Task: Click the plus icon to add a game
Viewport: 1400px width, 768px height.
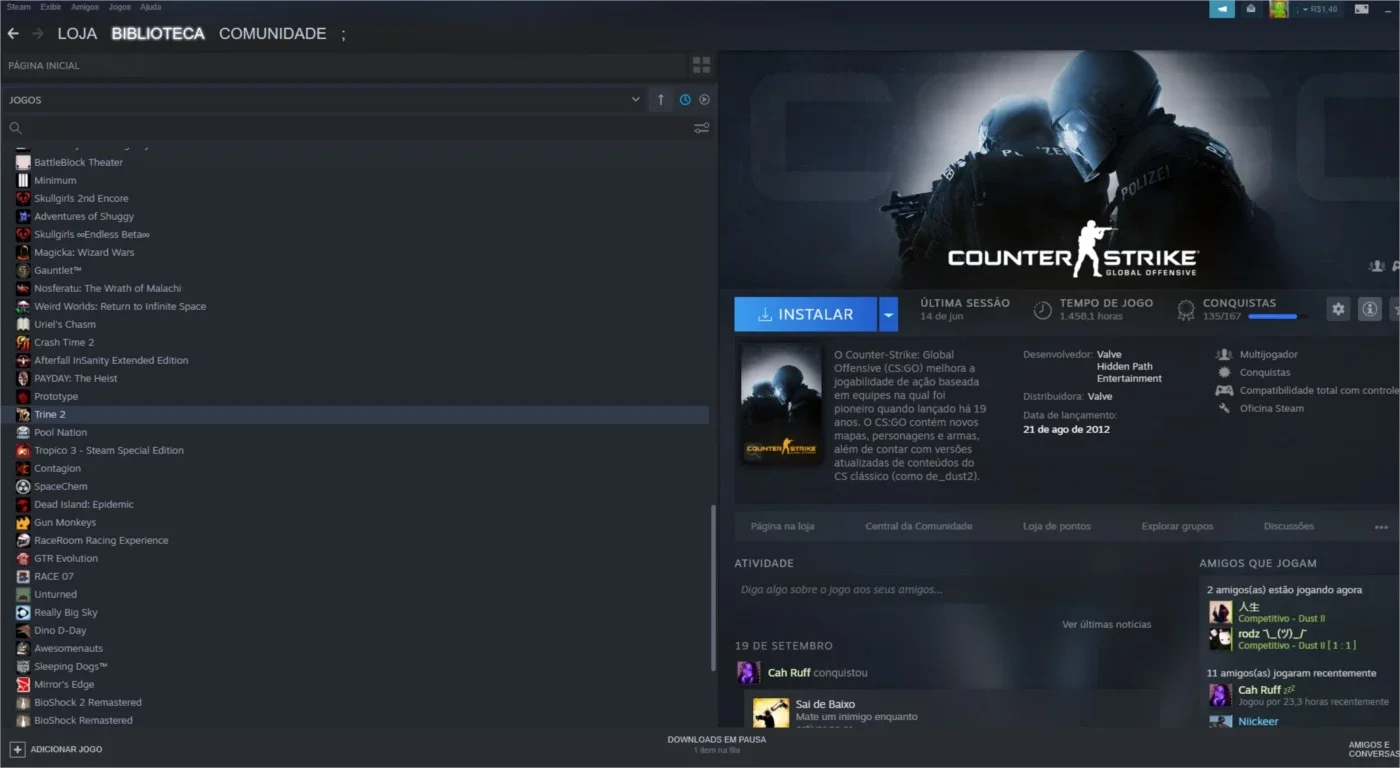Action: 17,749
